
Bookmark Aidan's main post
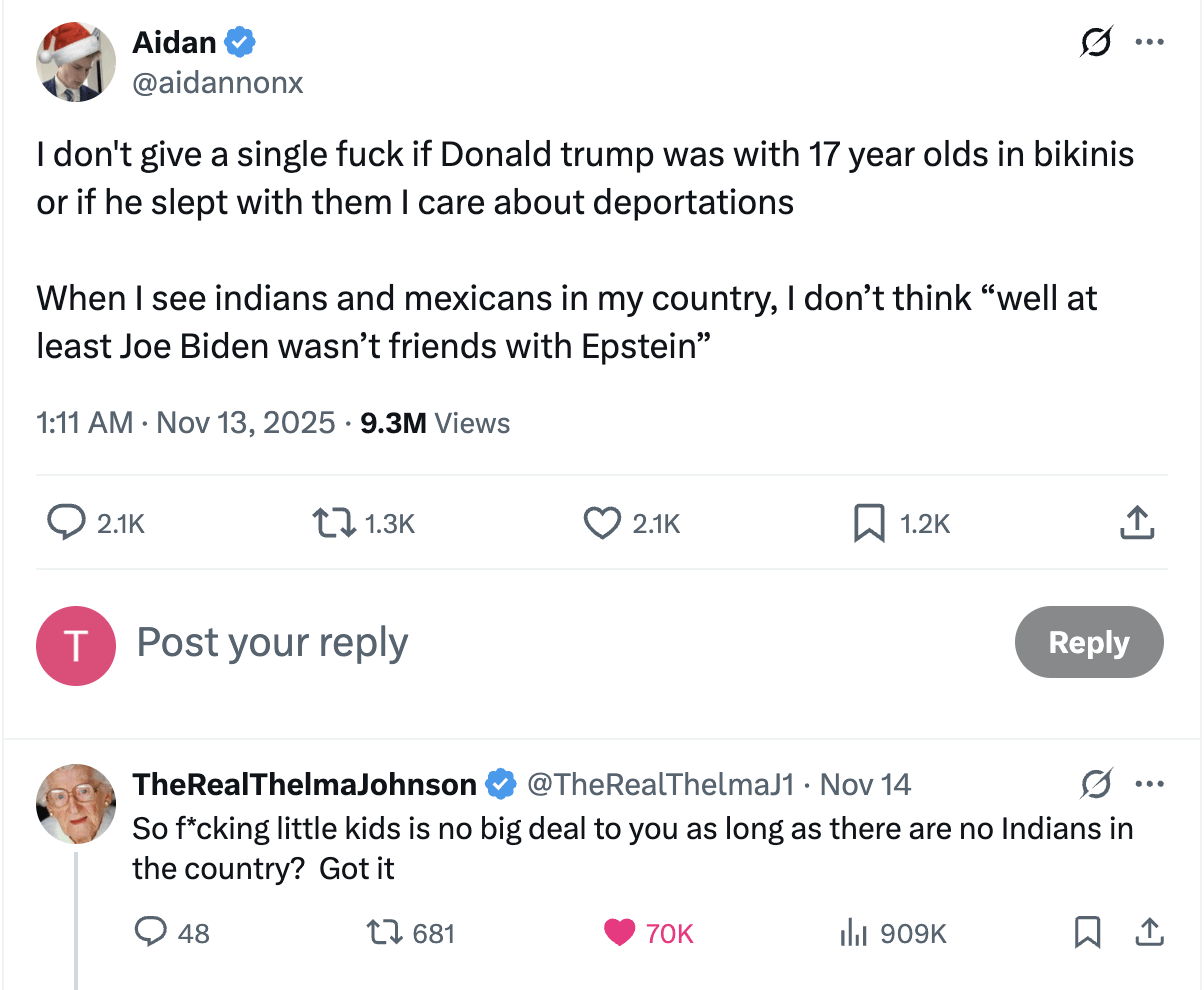[868, 522]
